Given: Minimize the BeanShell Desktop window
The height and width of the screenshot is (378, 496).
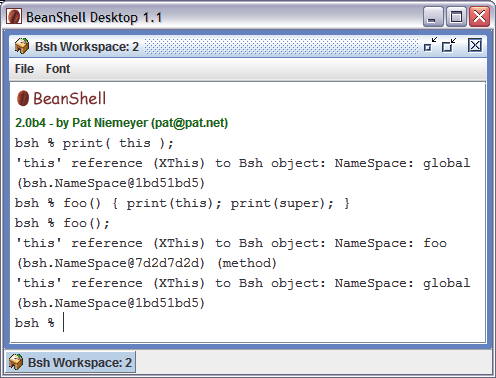Looking at the screenshot, I should point(433,16).
